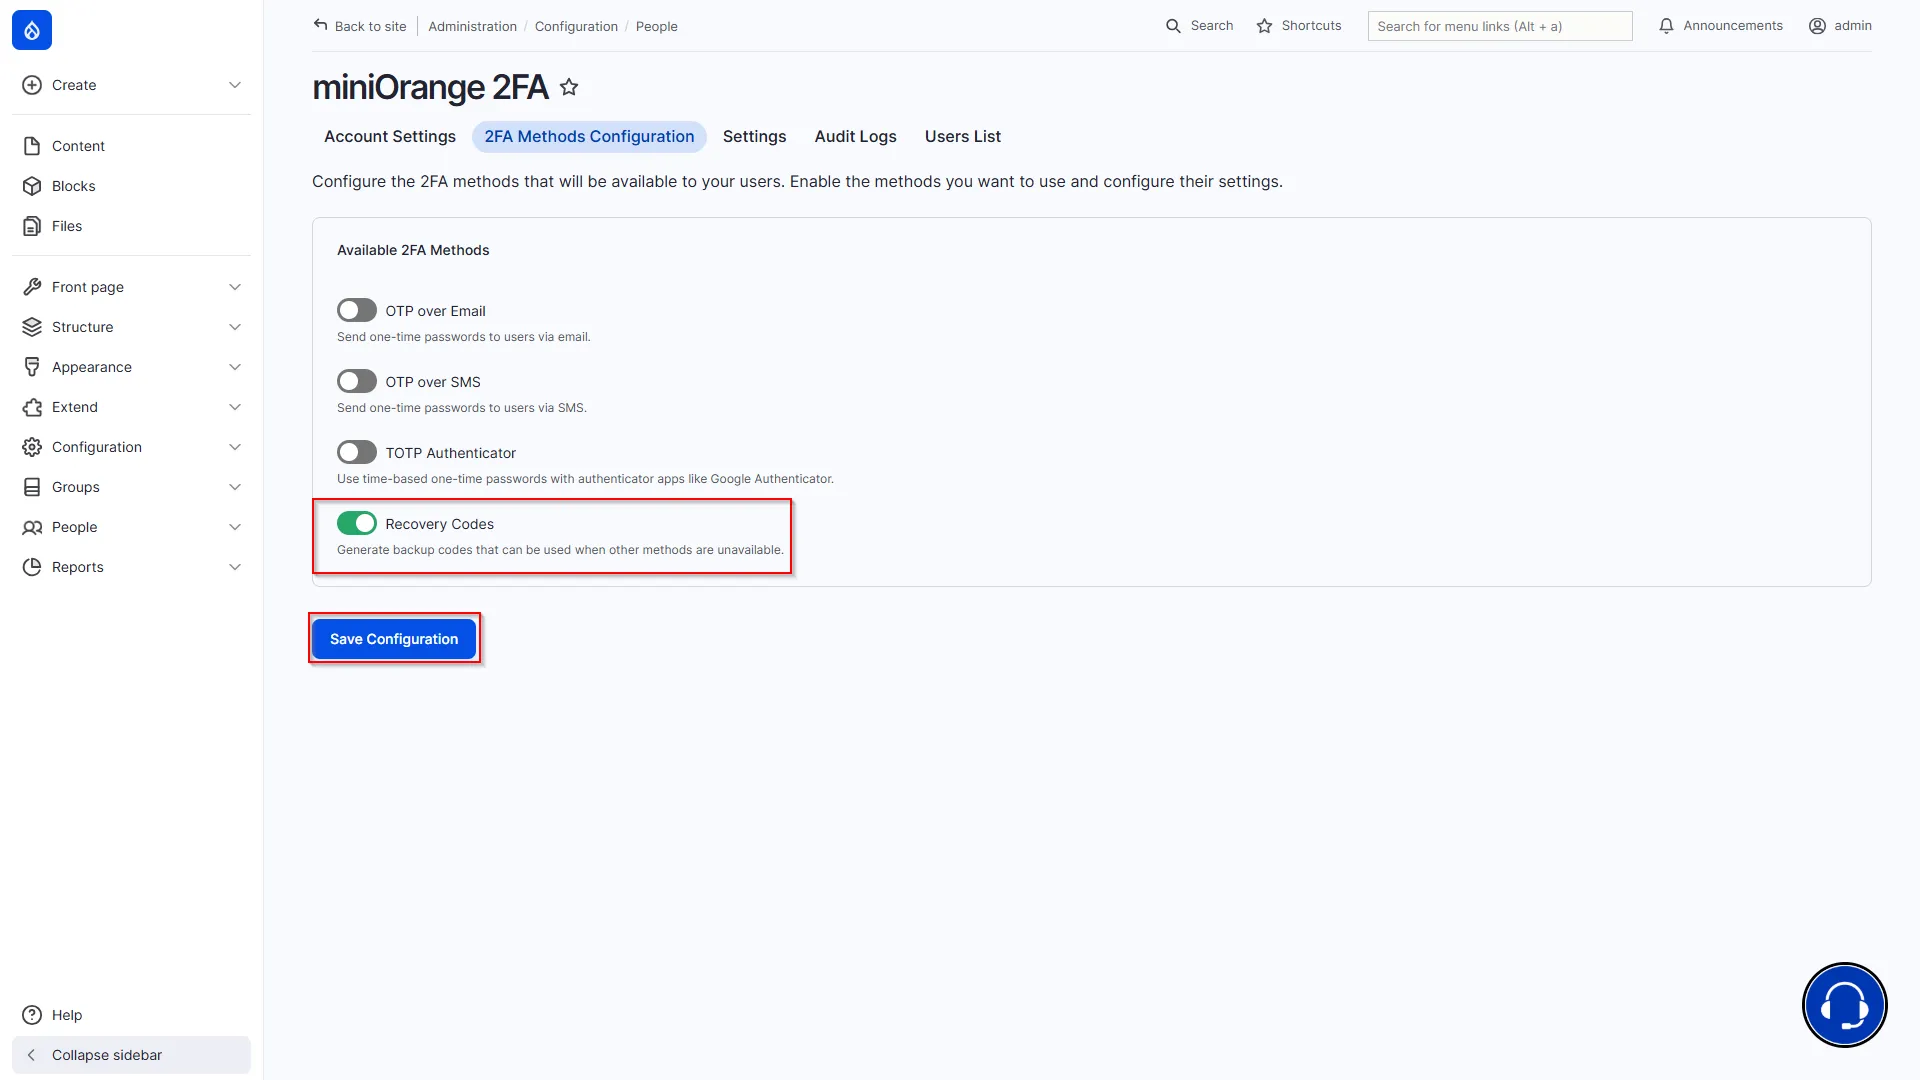Add miniOrange 2FA to shortcuts star

click(569, 87)
